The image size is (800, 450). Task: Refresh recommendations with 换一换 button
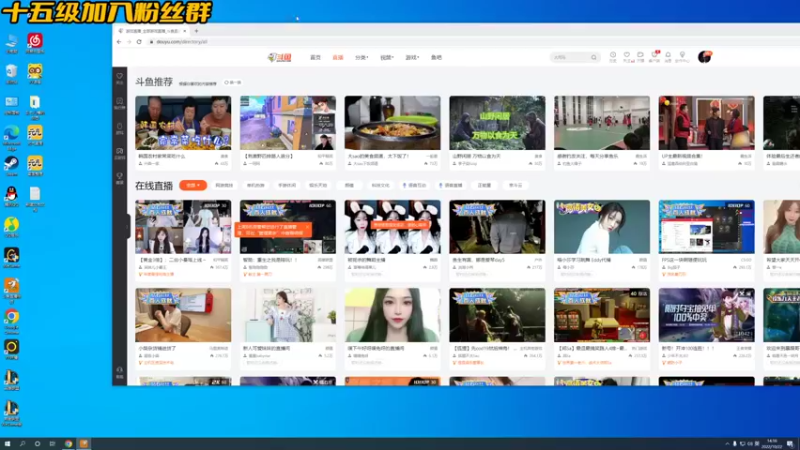pyautogui.click(x=233, y=82)
